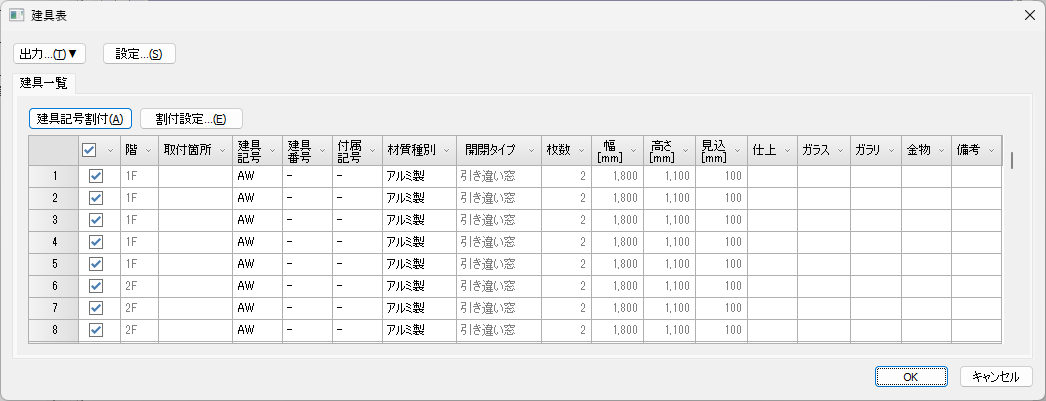Click the 建具表 window title icon
This screenshot has height=401, width=1046.
(x=16, y=16)
